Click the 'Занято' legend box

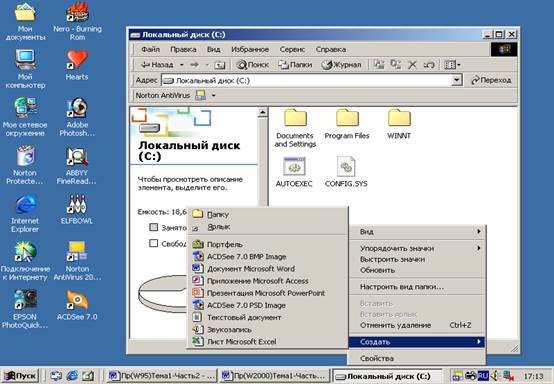pos(153,227)
